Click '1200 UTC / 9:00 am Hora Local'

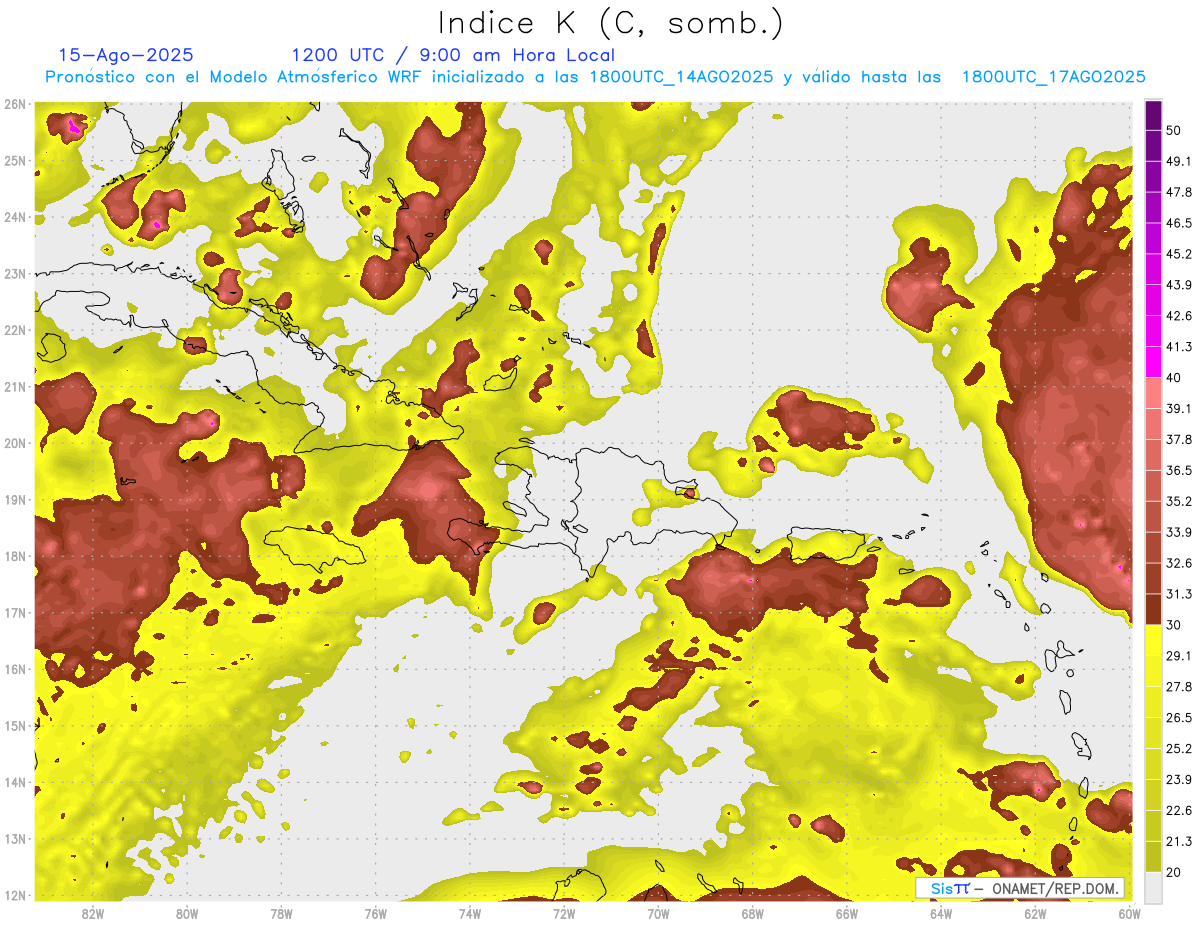click(x=453, y=55)
